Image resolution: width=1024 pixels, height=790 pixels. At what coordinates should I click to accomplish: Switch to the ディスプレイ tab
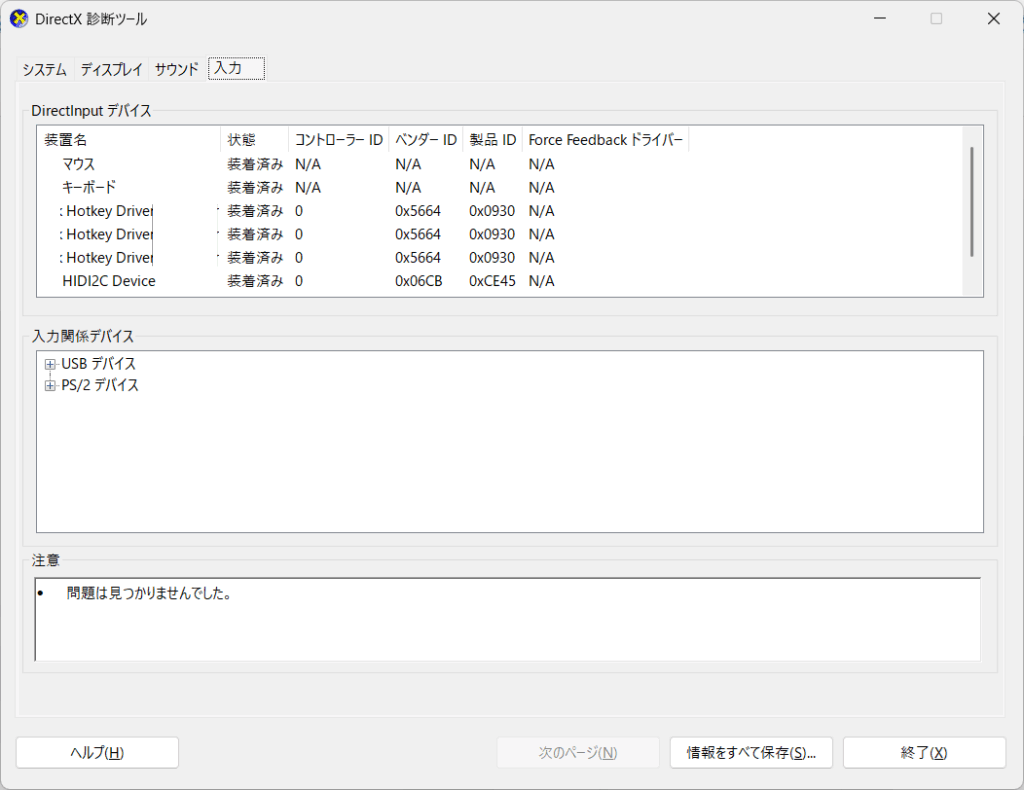click(112, 69)
